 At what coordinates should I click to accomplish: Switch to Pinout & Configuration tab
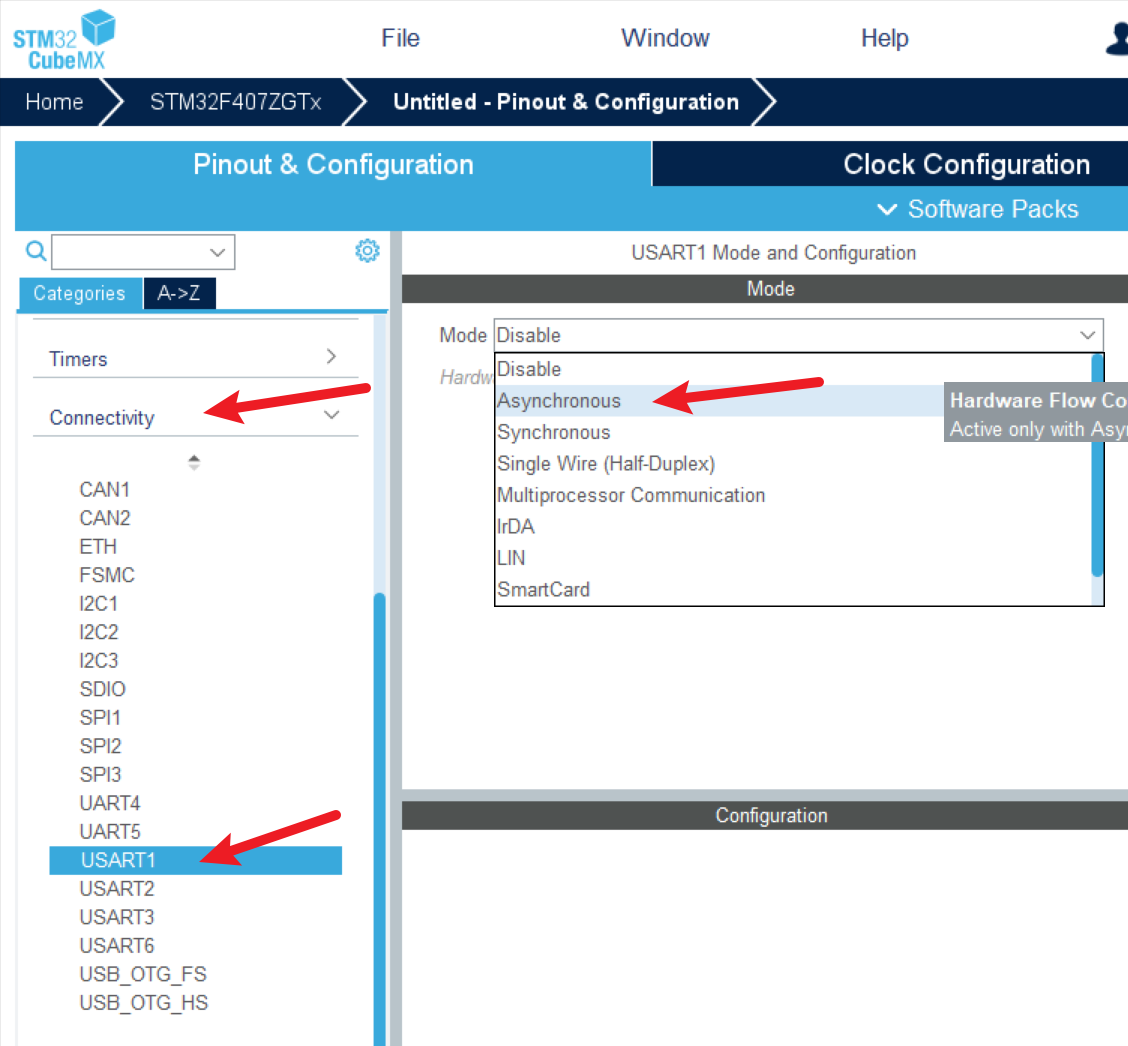click(333, 165)
